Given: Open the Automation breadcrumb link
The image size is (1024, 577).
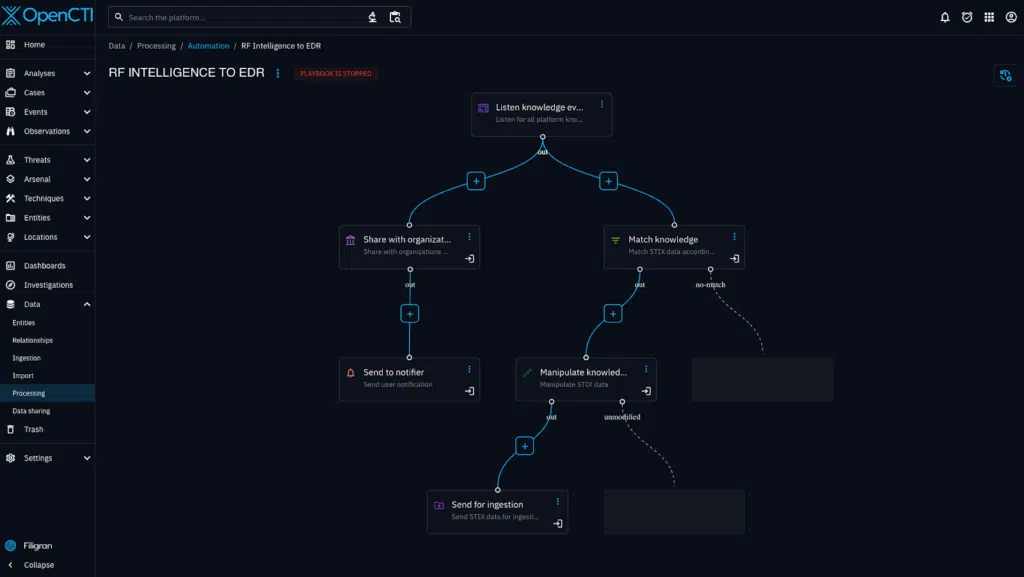Looking at the screenshot, I should pyautogui.click(x=208, y=45).
